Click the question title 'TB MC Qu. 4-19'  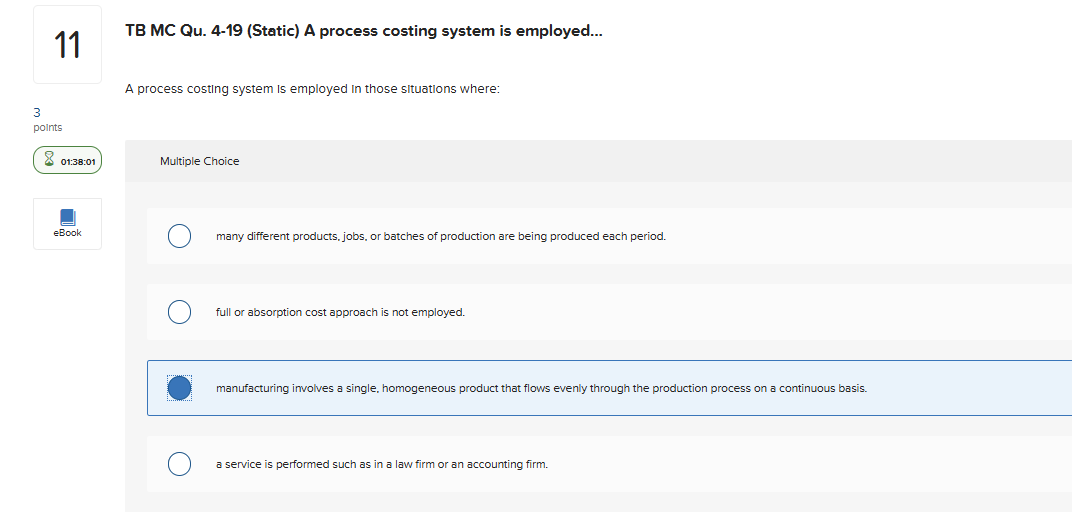point(364,31)
